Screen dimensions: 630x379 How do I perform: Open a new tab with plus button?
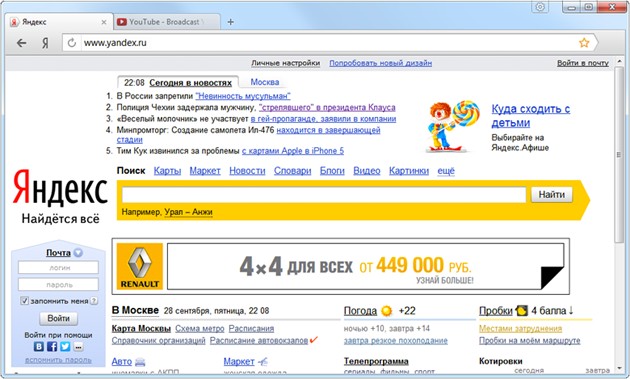coord(231,22)
